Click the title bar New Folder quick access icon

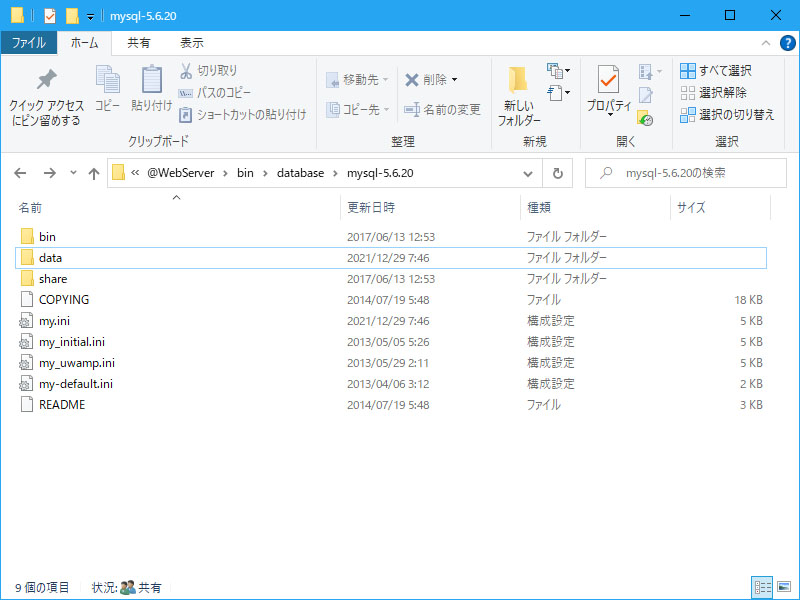(72, 16)
